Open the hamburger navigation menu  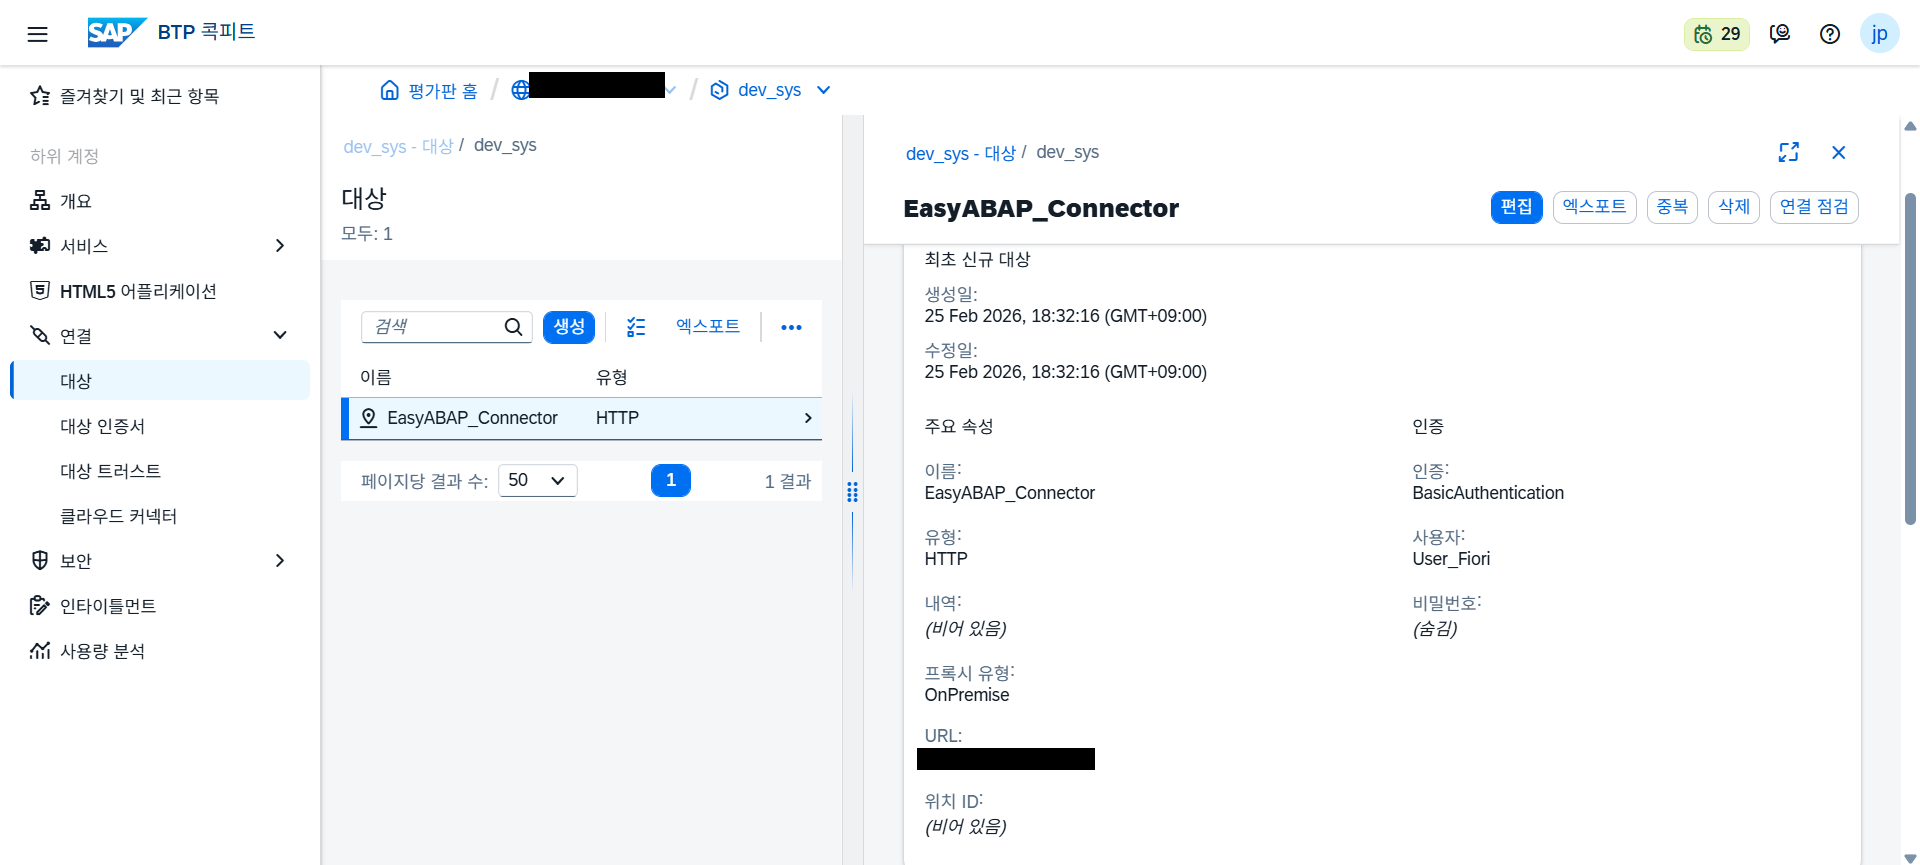[38, 34]
